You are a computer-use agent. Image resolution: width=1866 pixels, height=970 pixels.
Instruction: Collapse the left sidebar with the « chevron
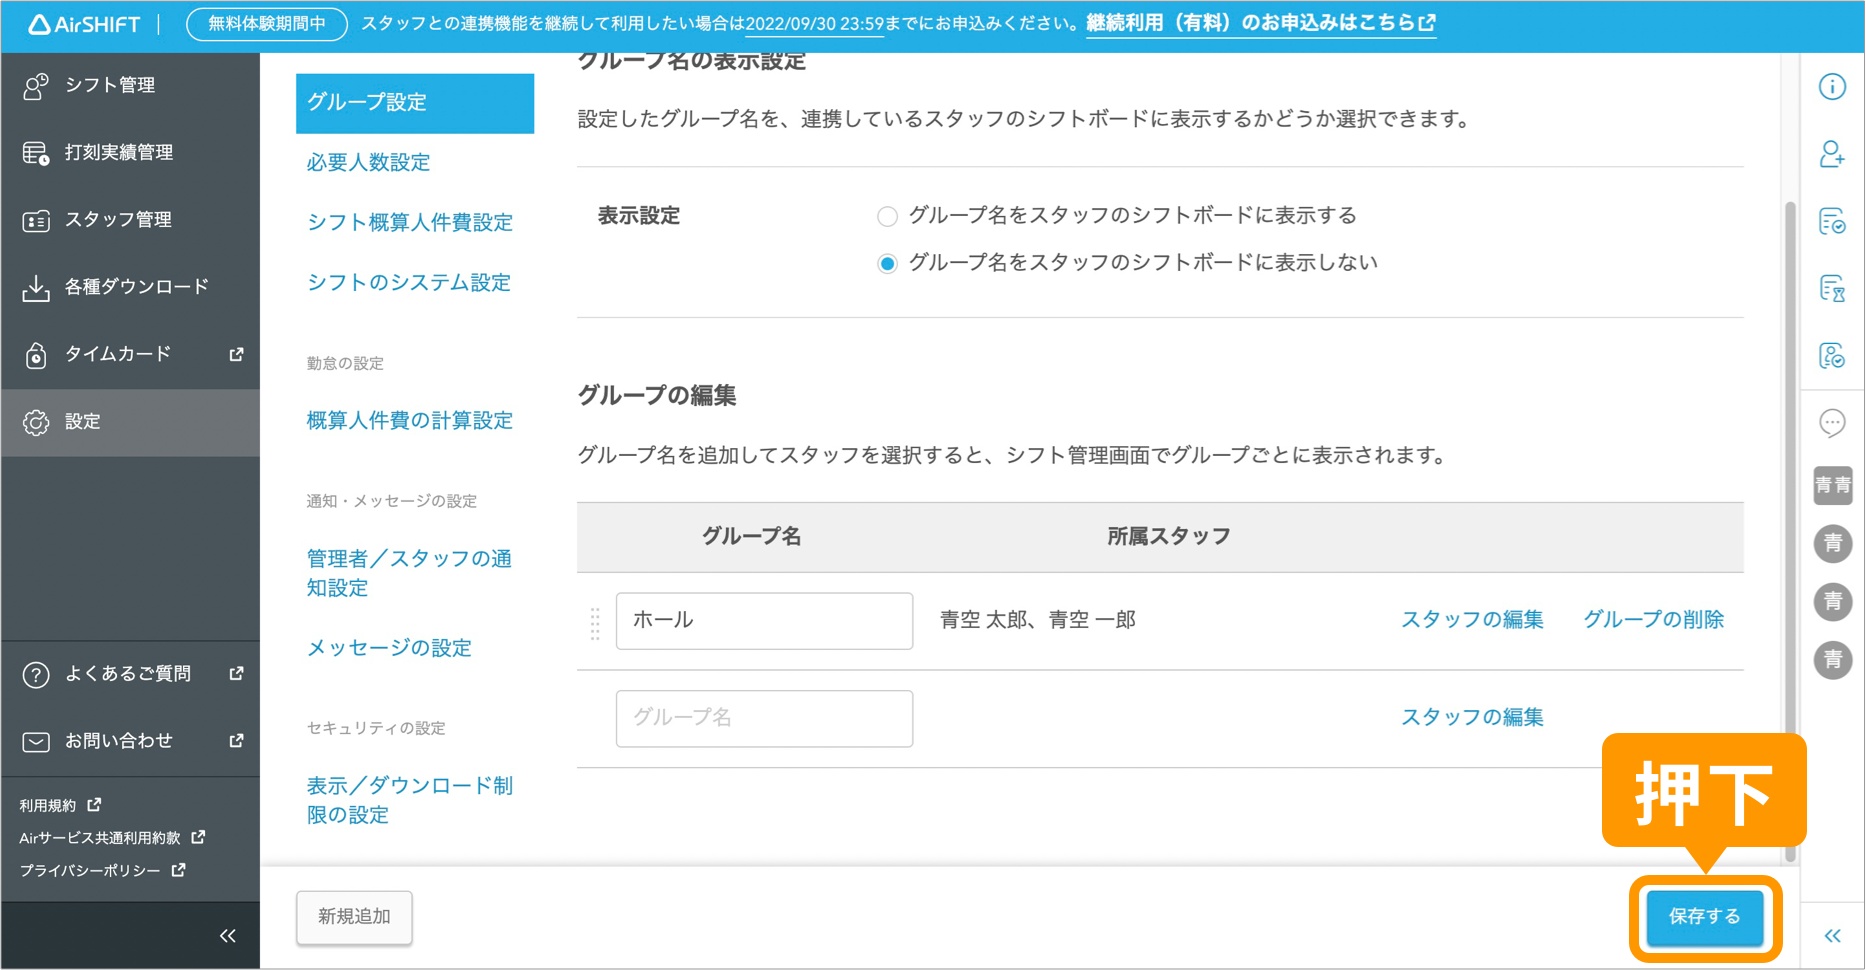[x=227, y=935]
